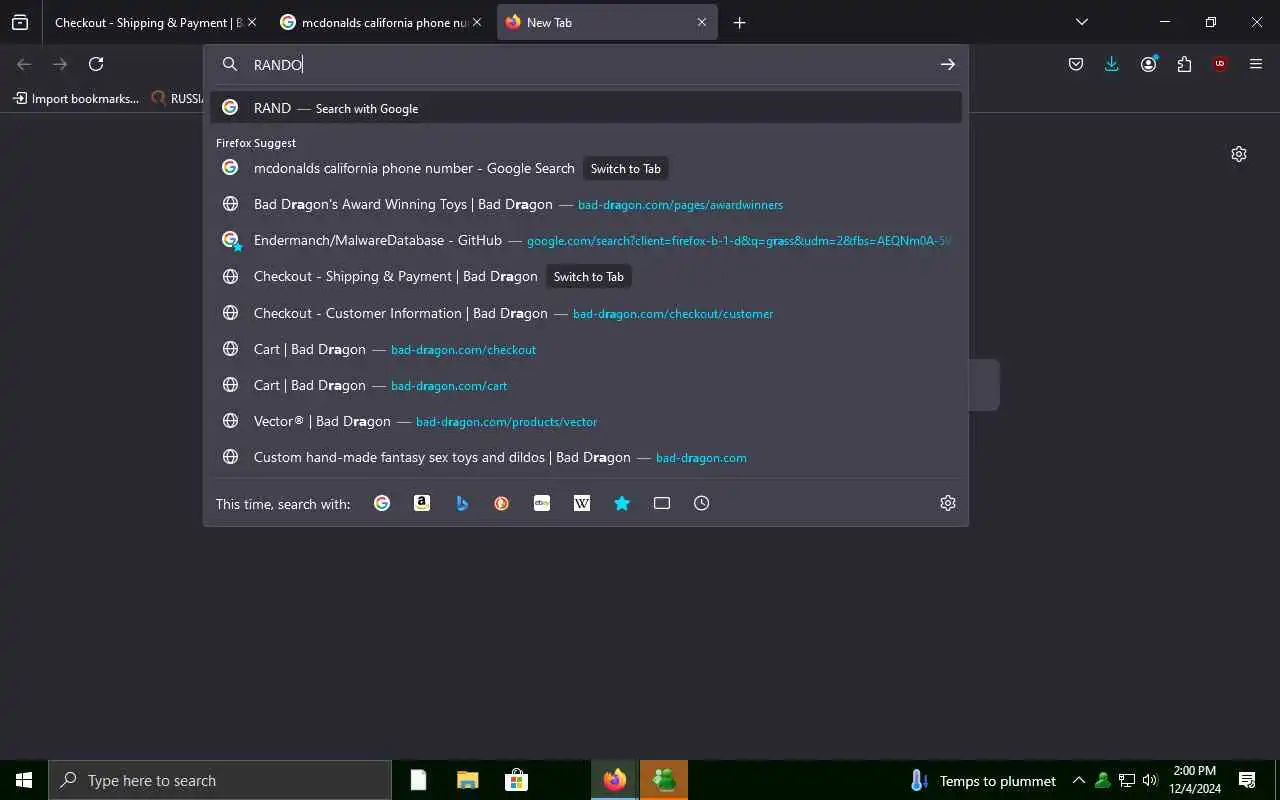Click the back navigation arrow
Viewport: 1280px width, 800px height.
click(x=24, y=64)
